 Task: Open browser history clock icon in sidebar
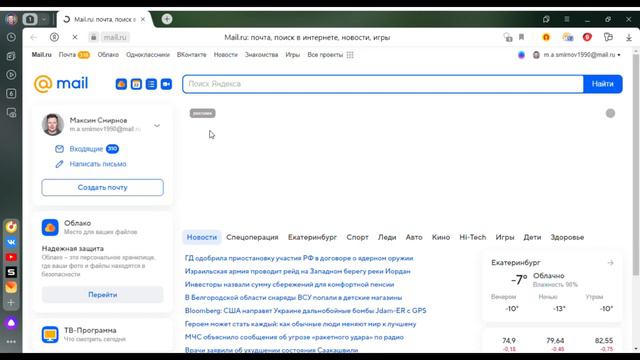click(x=11, y=37)
